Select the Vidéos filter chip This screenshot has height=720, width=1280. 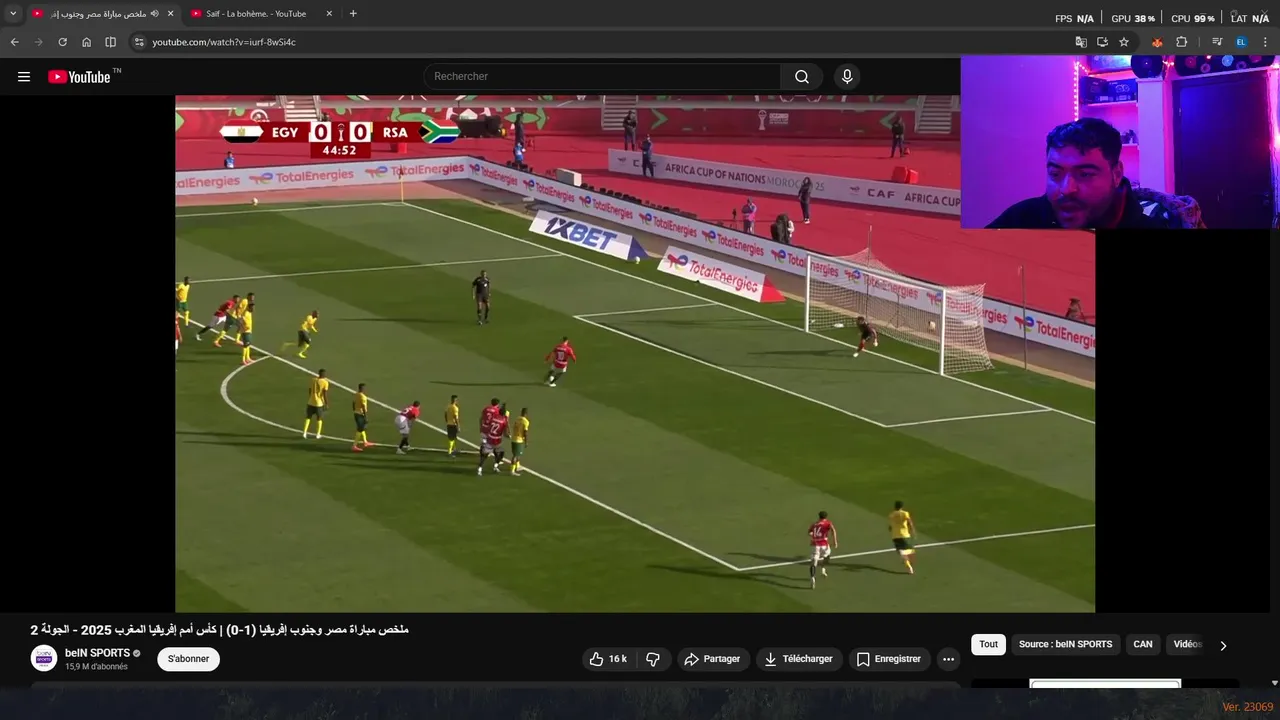pos(1187,644)
